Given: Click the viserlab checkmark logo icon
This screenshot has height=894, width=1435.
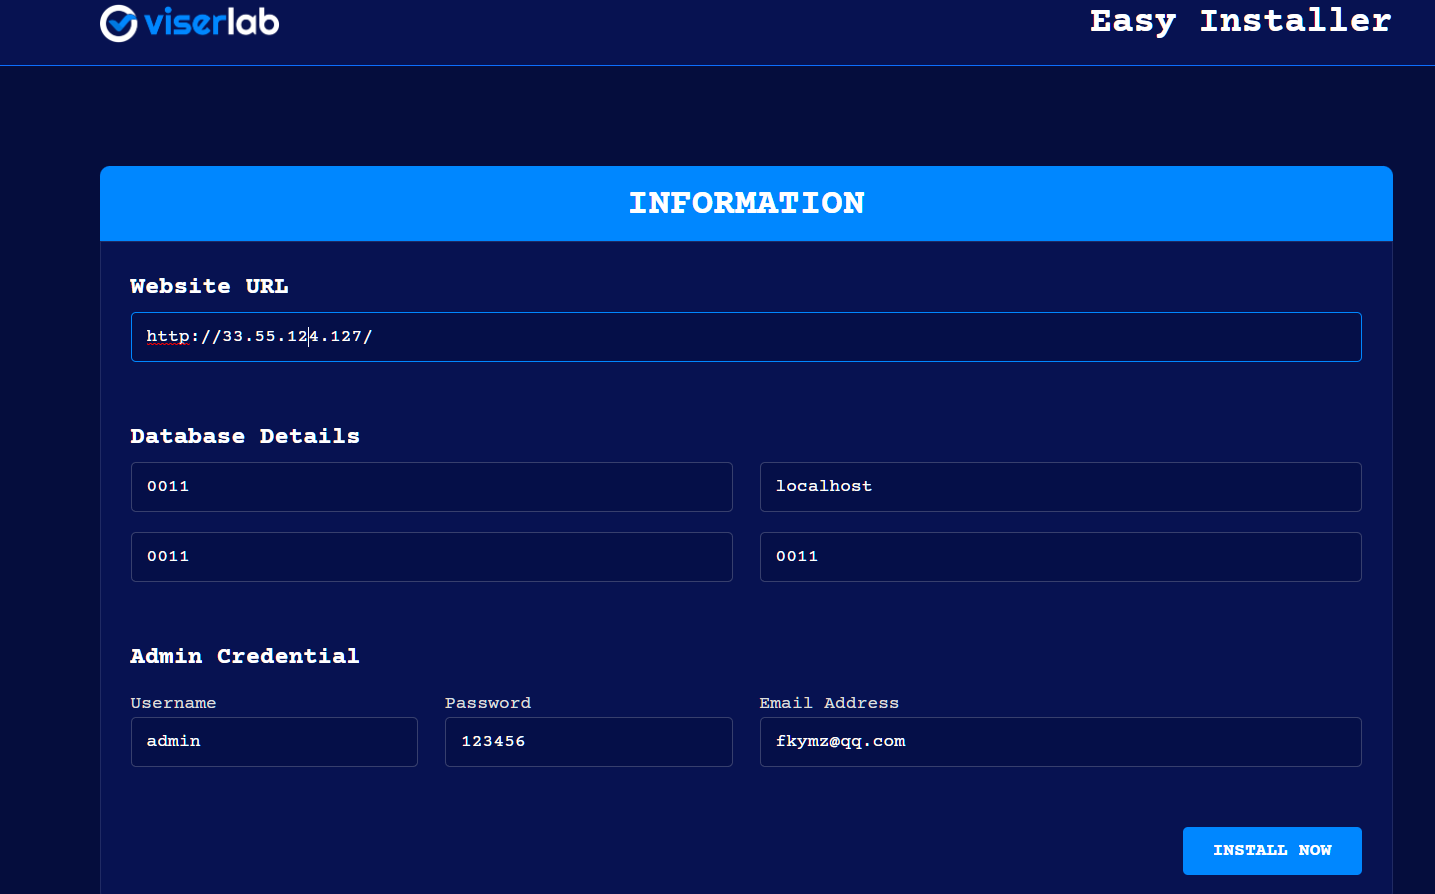Looking at the screenshot, I should (x=119, y=23).
